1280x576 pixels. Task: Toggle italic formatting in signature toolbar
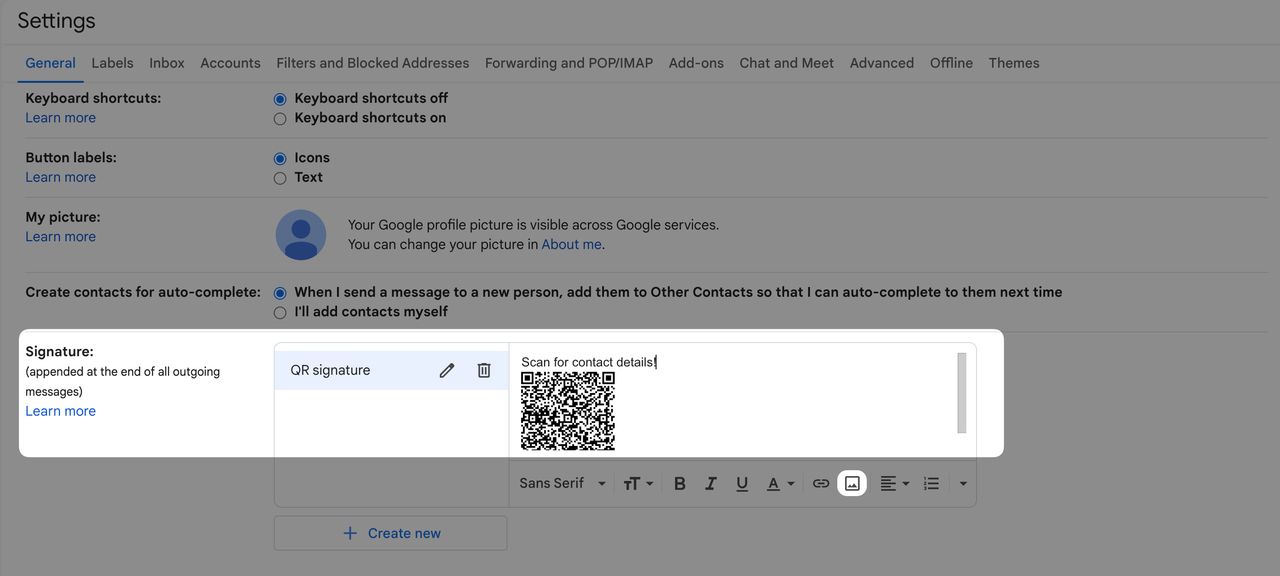[x=711, y=483]
